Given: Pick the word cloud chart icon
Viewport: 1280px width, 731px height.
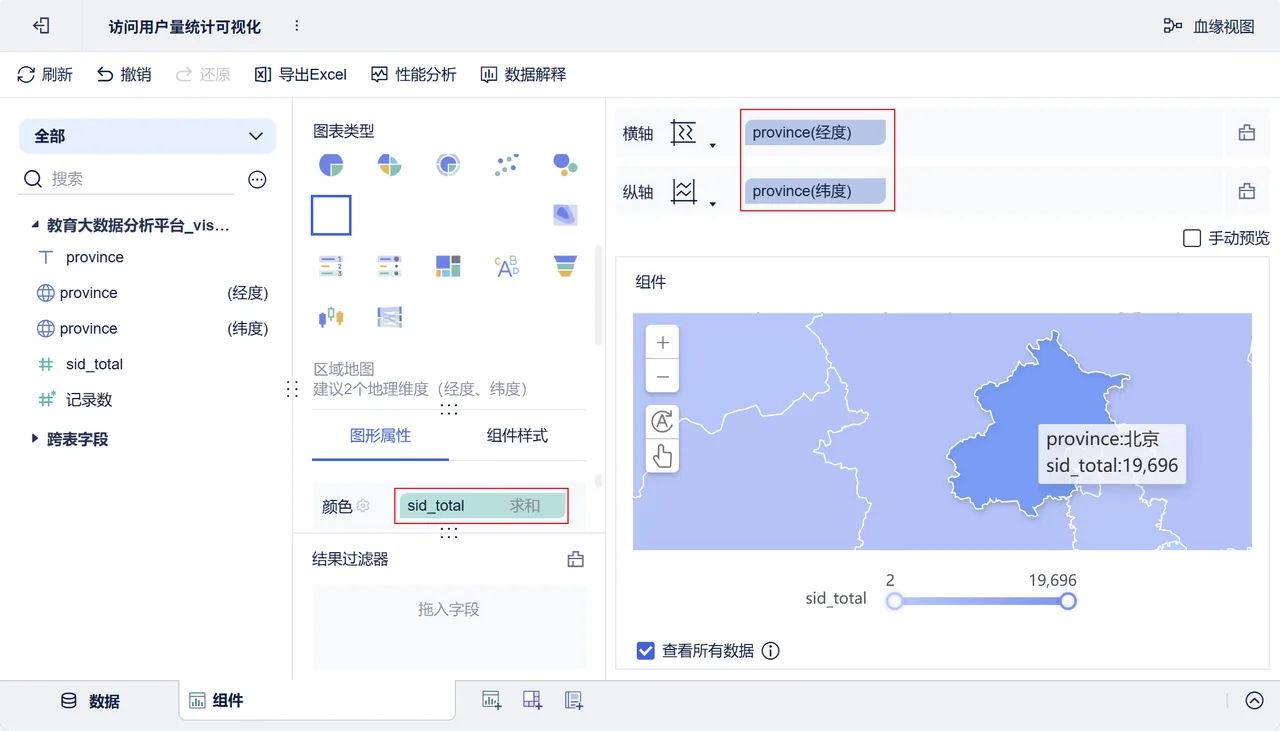Looking at the screenshot, I should [507, 266].
